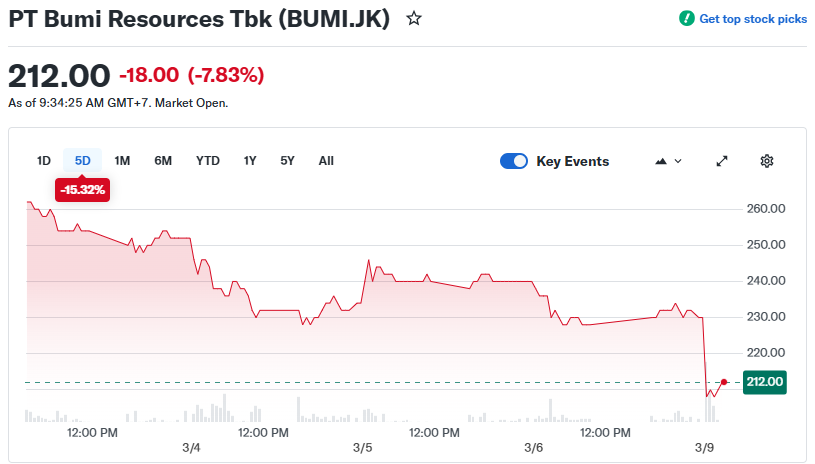Viewport: 815px width, 464px height.
Task: Click the green 212.00 current price label
Action: tap(765, 381)
